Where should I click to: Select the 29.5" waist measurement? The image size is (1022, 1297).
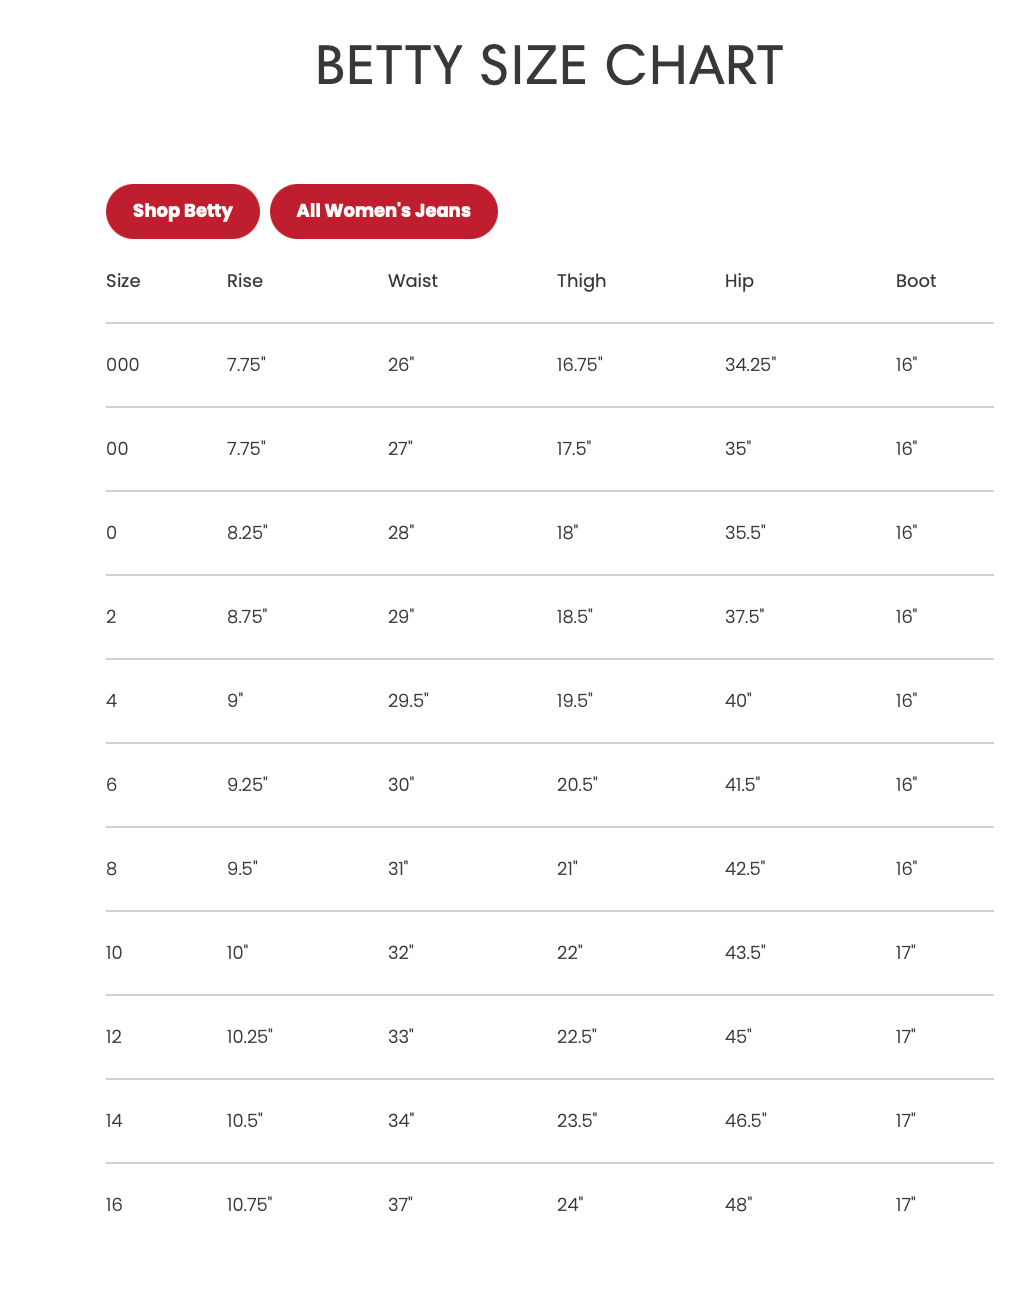tap(408, 701)
